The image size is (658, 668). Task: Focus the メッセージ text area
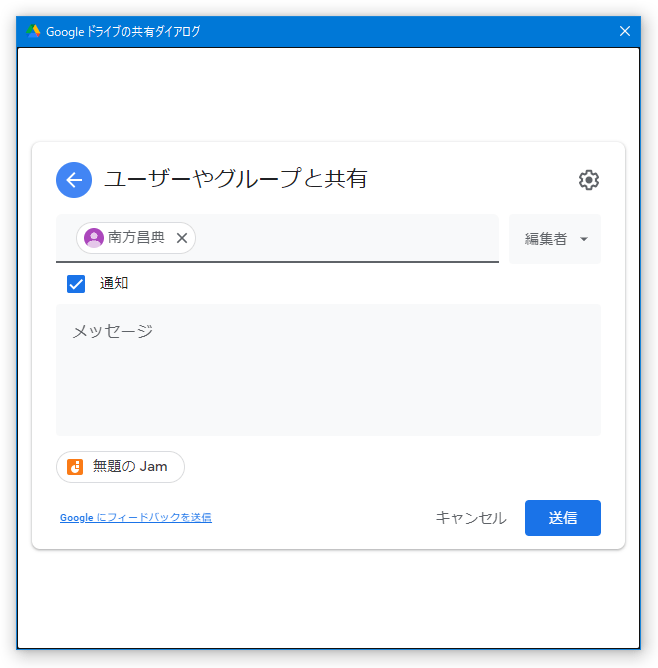coord(328,370)
